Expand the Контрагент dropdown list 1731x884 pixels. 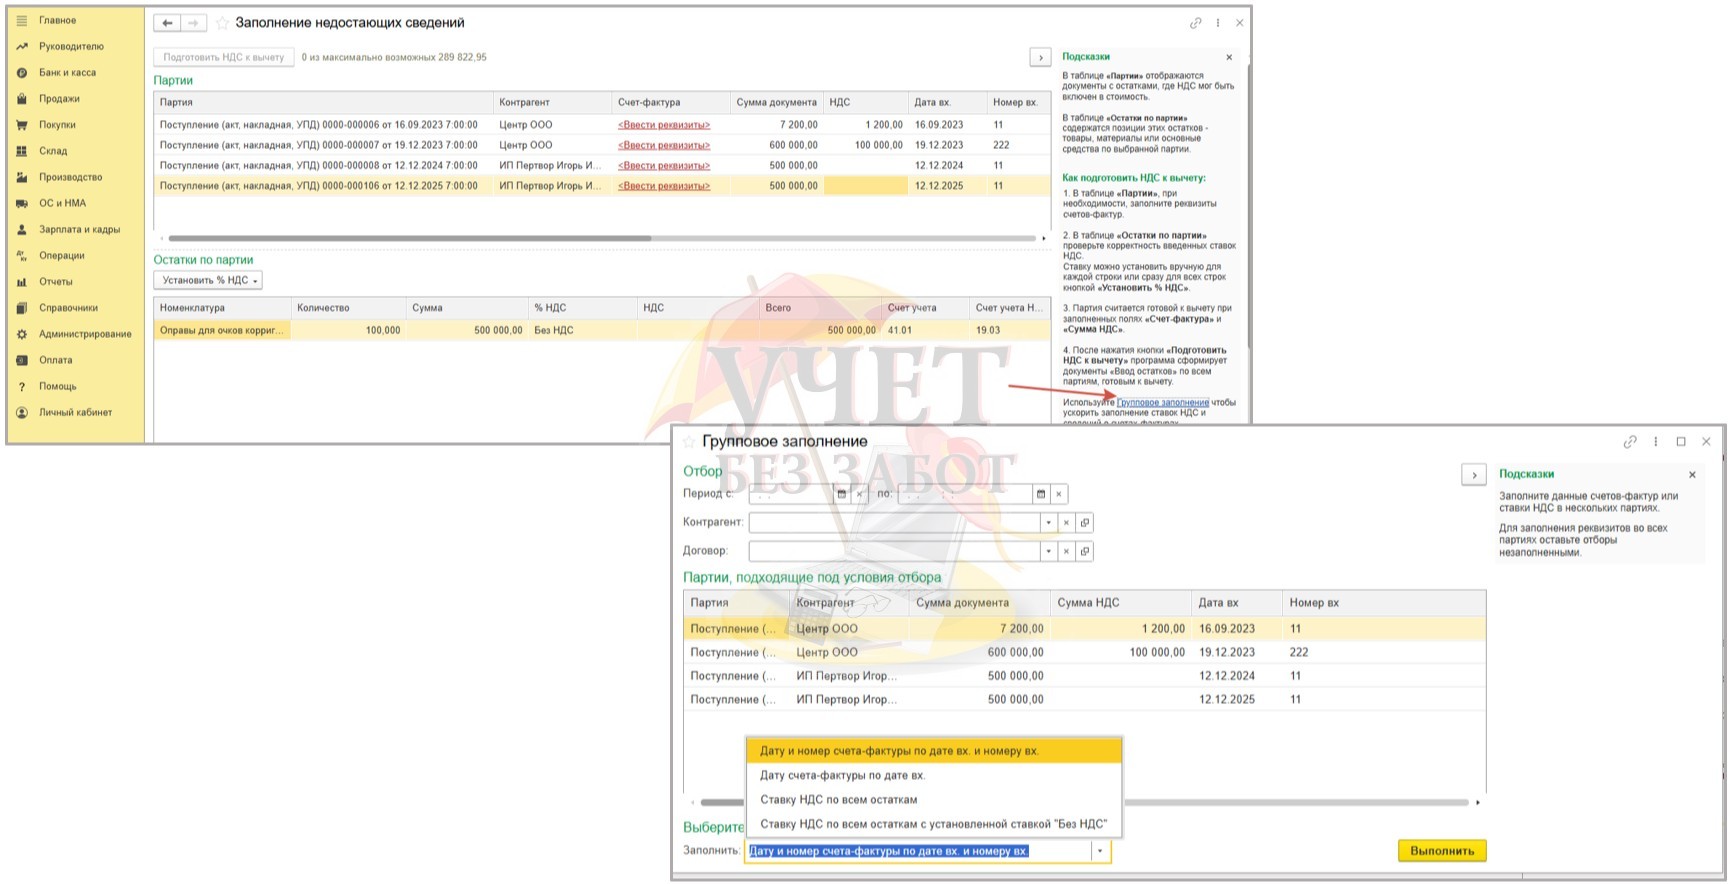pos(1048,522)
